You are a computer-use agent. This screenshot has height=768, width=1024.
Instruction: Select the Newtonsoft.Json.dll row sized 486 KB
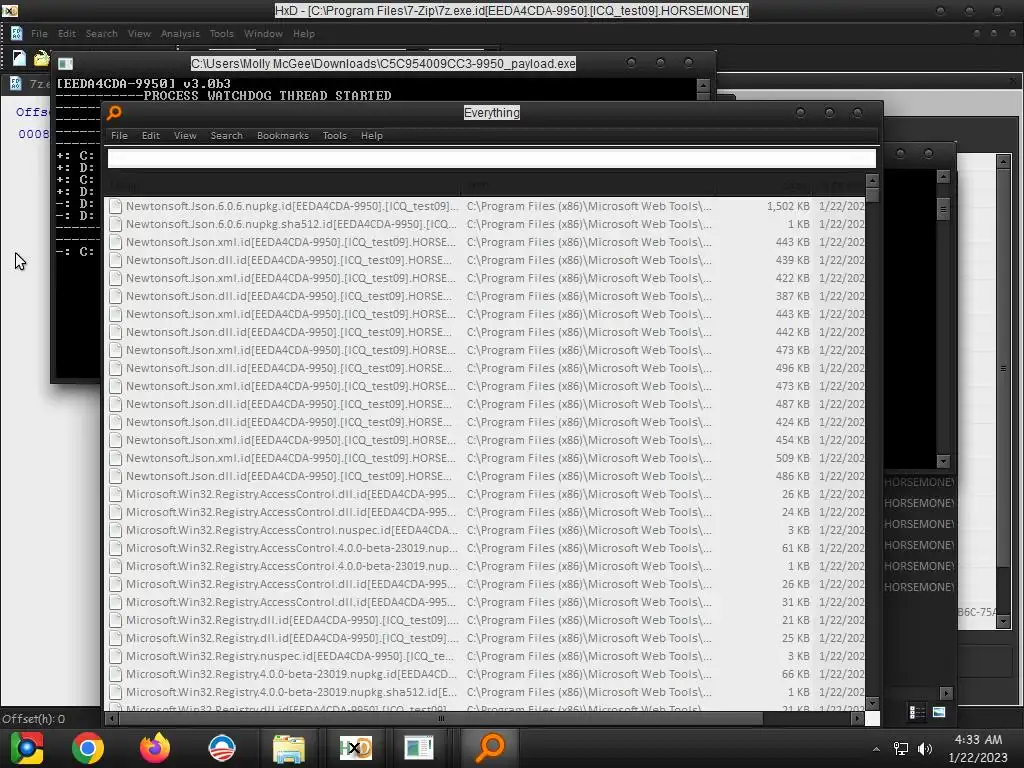(x=487, y=476)
